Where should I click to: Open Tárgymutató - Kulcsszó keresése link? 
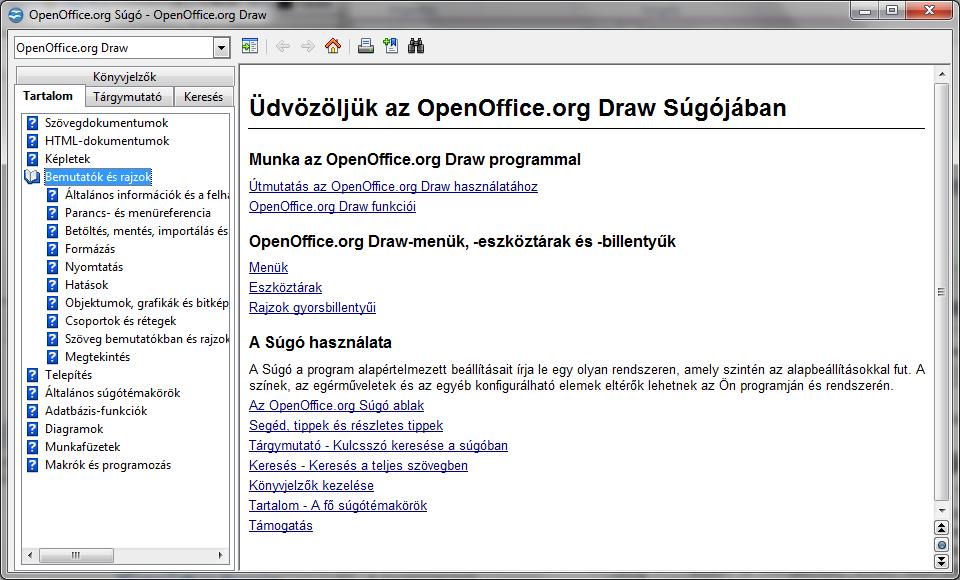tap(378, 445)
